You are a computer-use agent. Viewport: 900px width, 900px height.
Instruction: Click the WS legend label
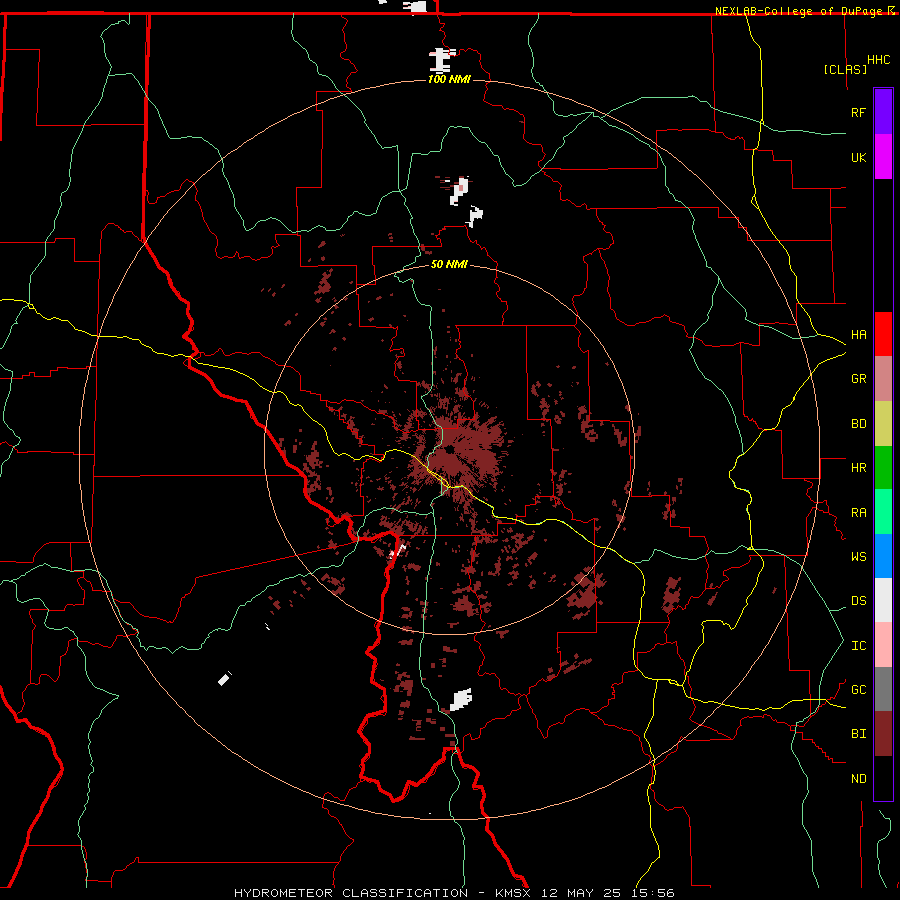click(858, 557)
